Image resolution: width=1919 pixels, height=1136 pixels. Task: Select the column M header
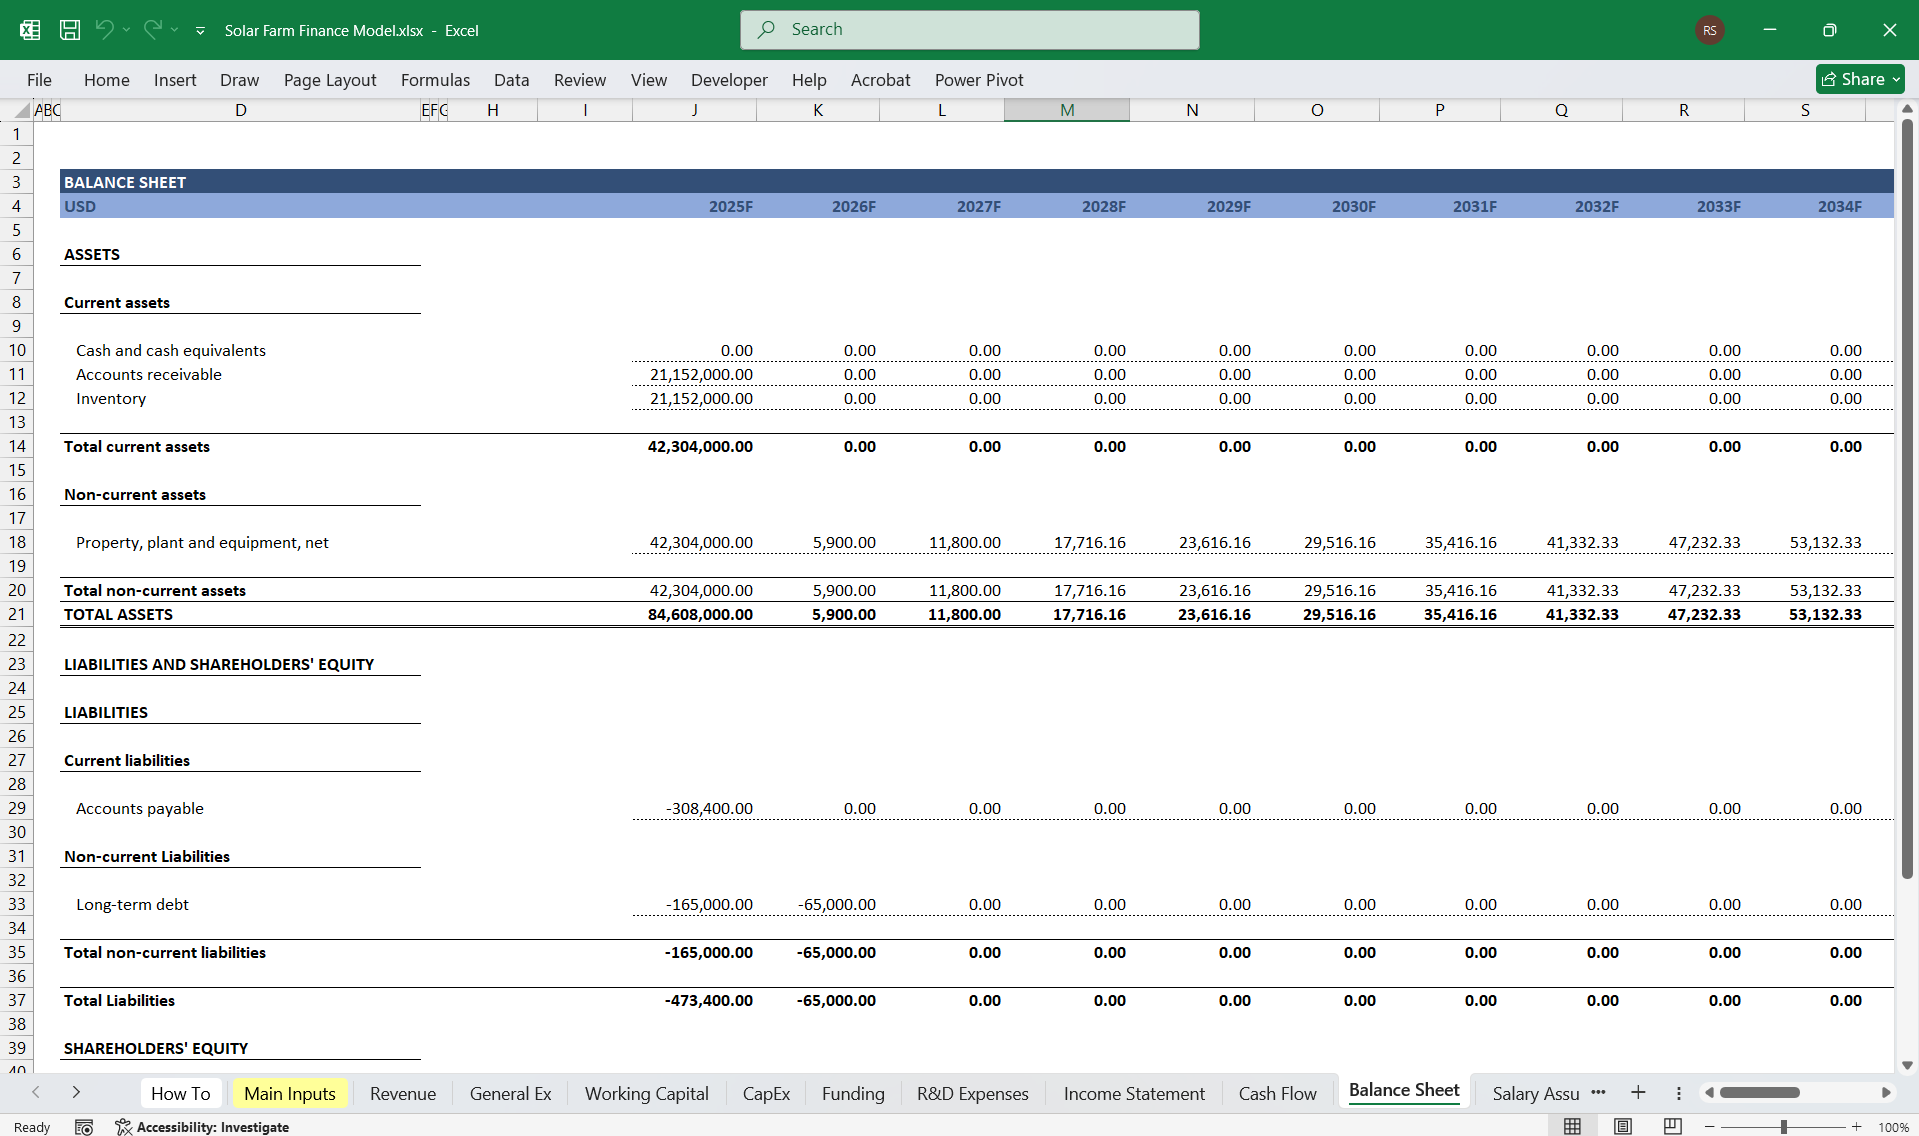(1066, 110)
